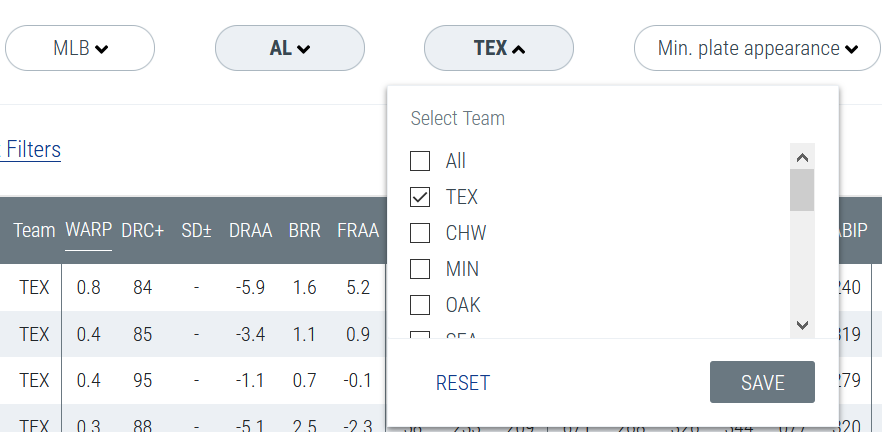This screenshot has height=432, width=882.
Task: Open the Filters link
Action: point(33,150)
